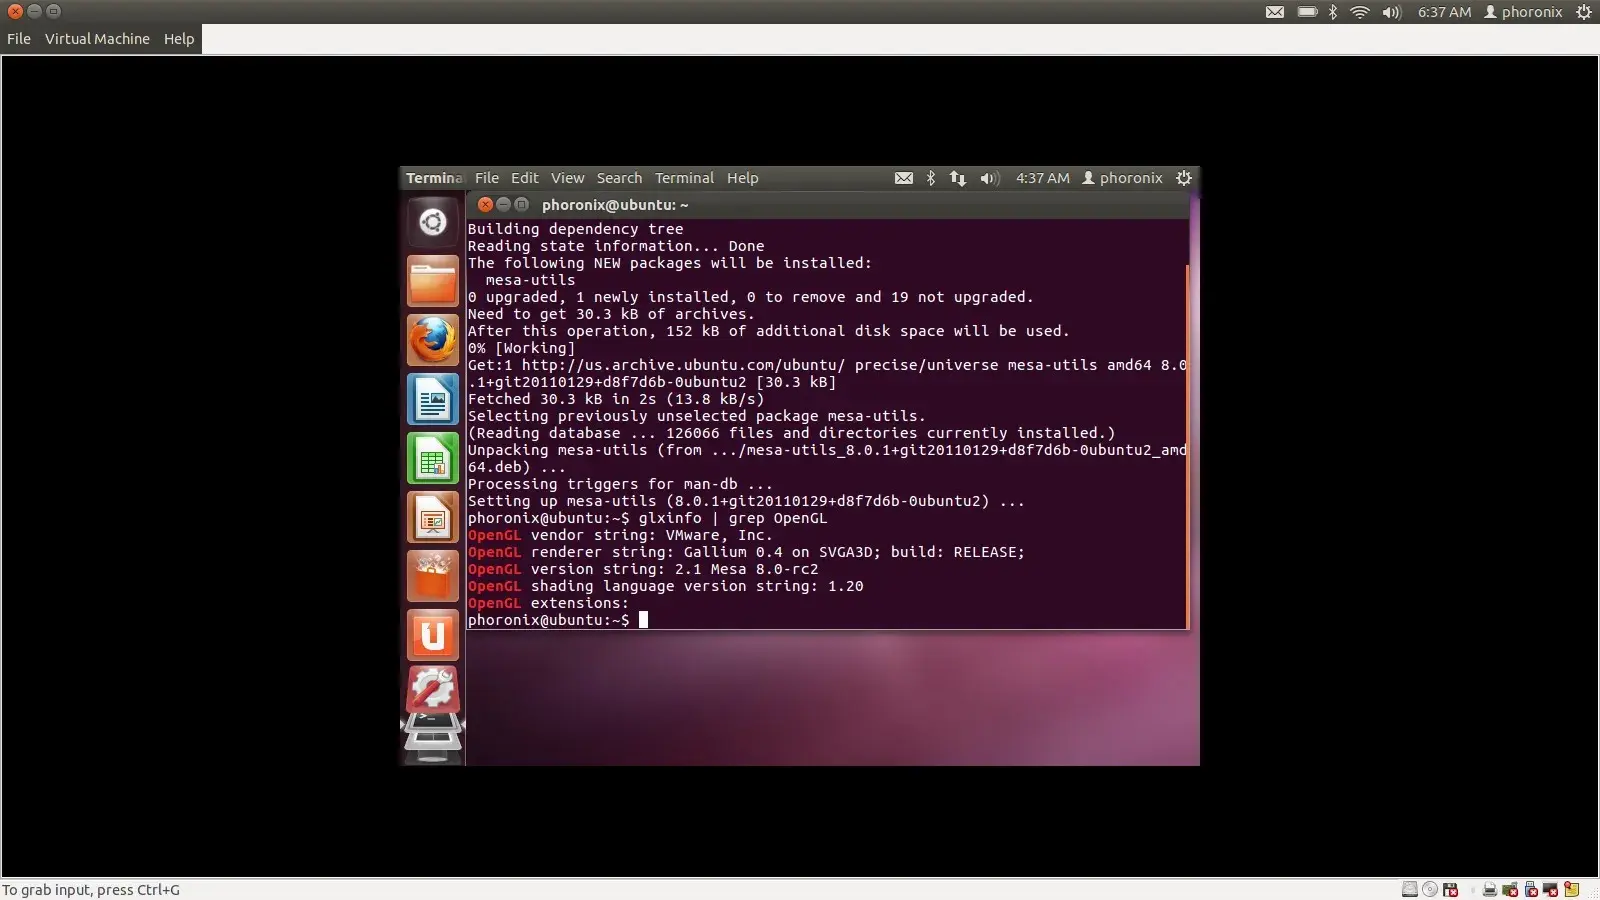Click the CD/DVD drive icon in status bar
Screen dimensions: 1600x900
(1430, 889)
